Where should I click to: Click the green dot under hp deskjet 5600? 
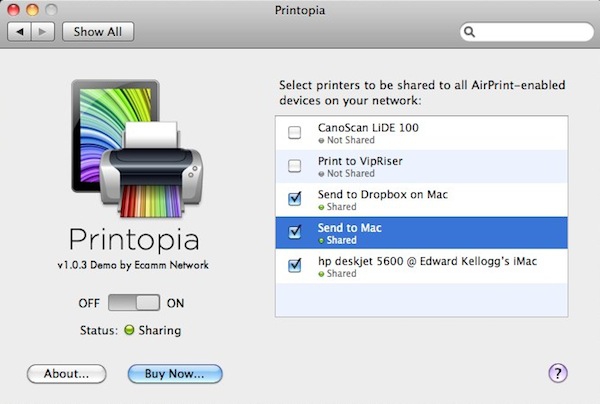(x=321, y=274)
